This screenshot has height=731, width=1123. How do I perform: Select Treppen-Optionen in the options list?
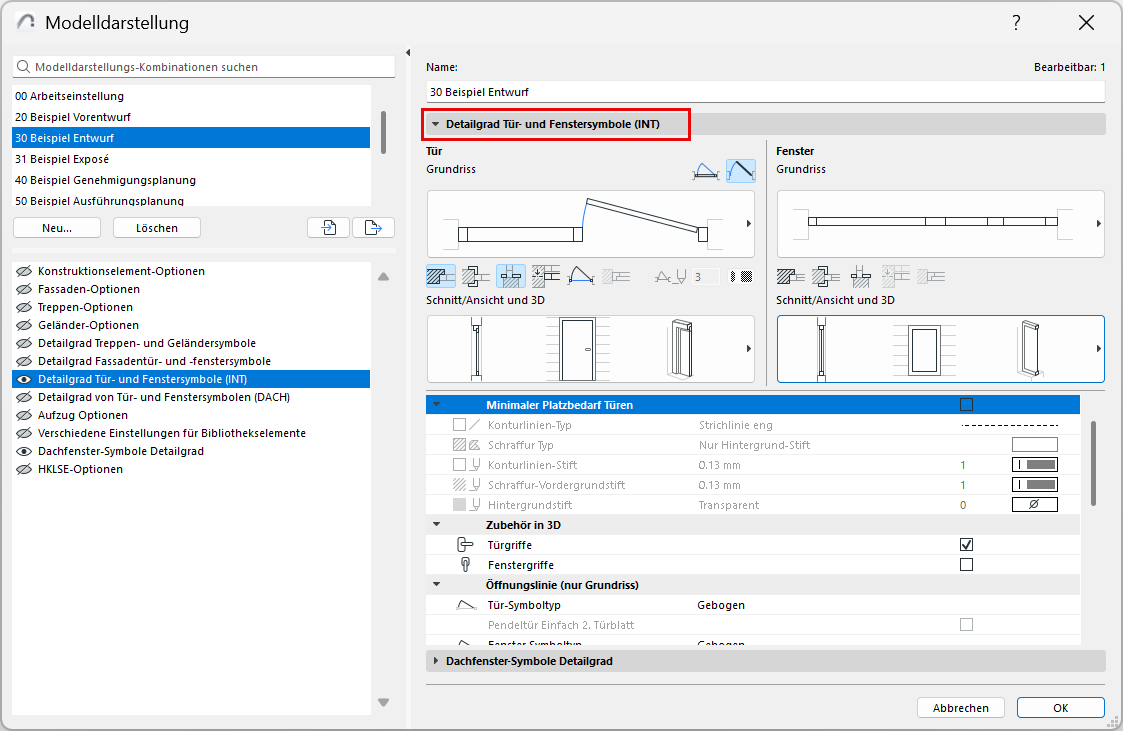click(x=85, y=307)
